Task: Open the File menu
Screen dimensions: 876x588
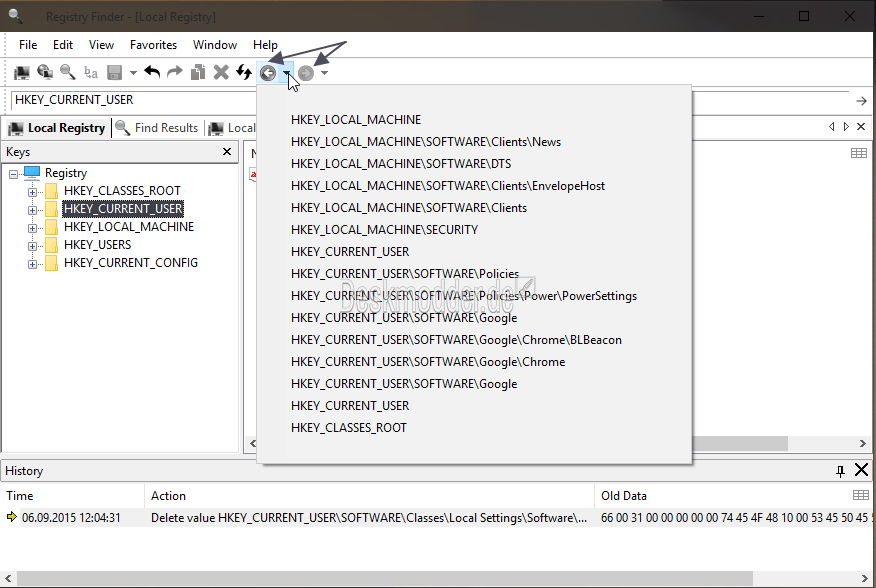Action: click(28, 45)
